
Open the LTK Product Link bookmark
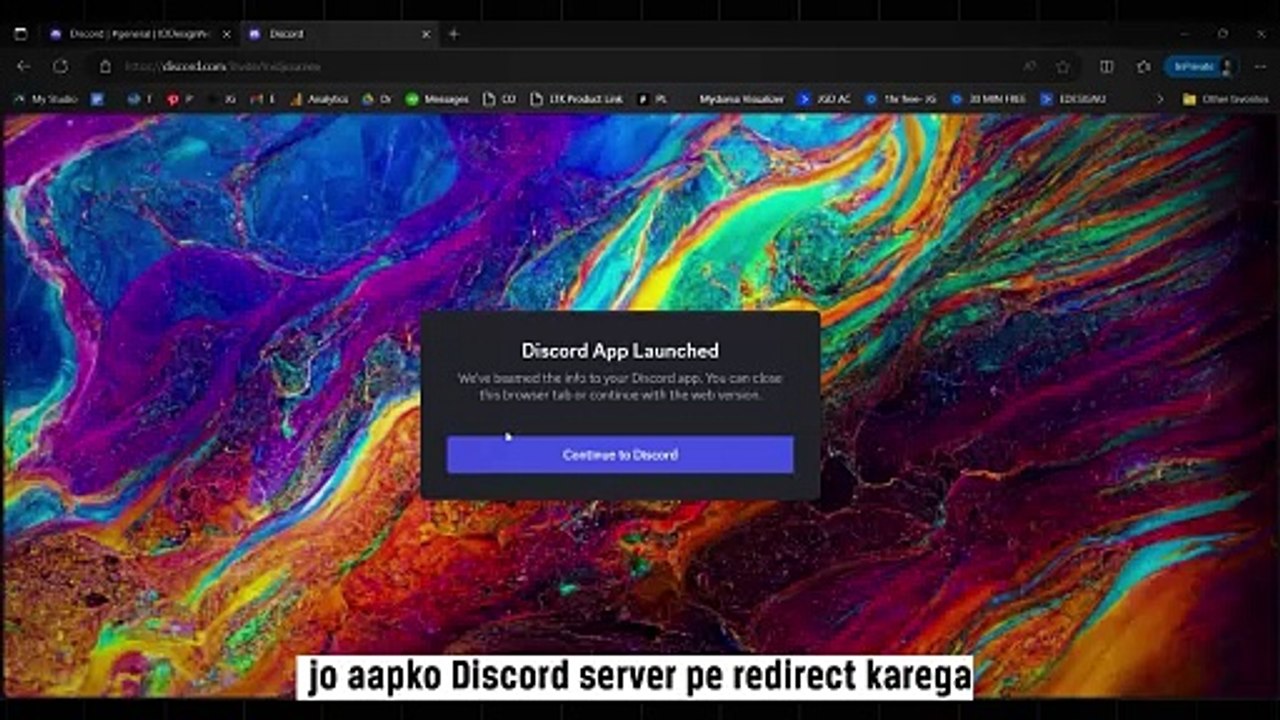tap(576, 100)
